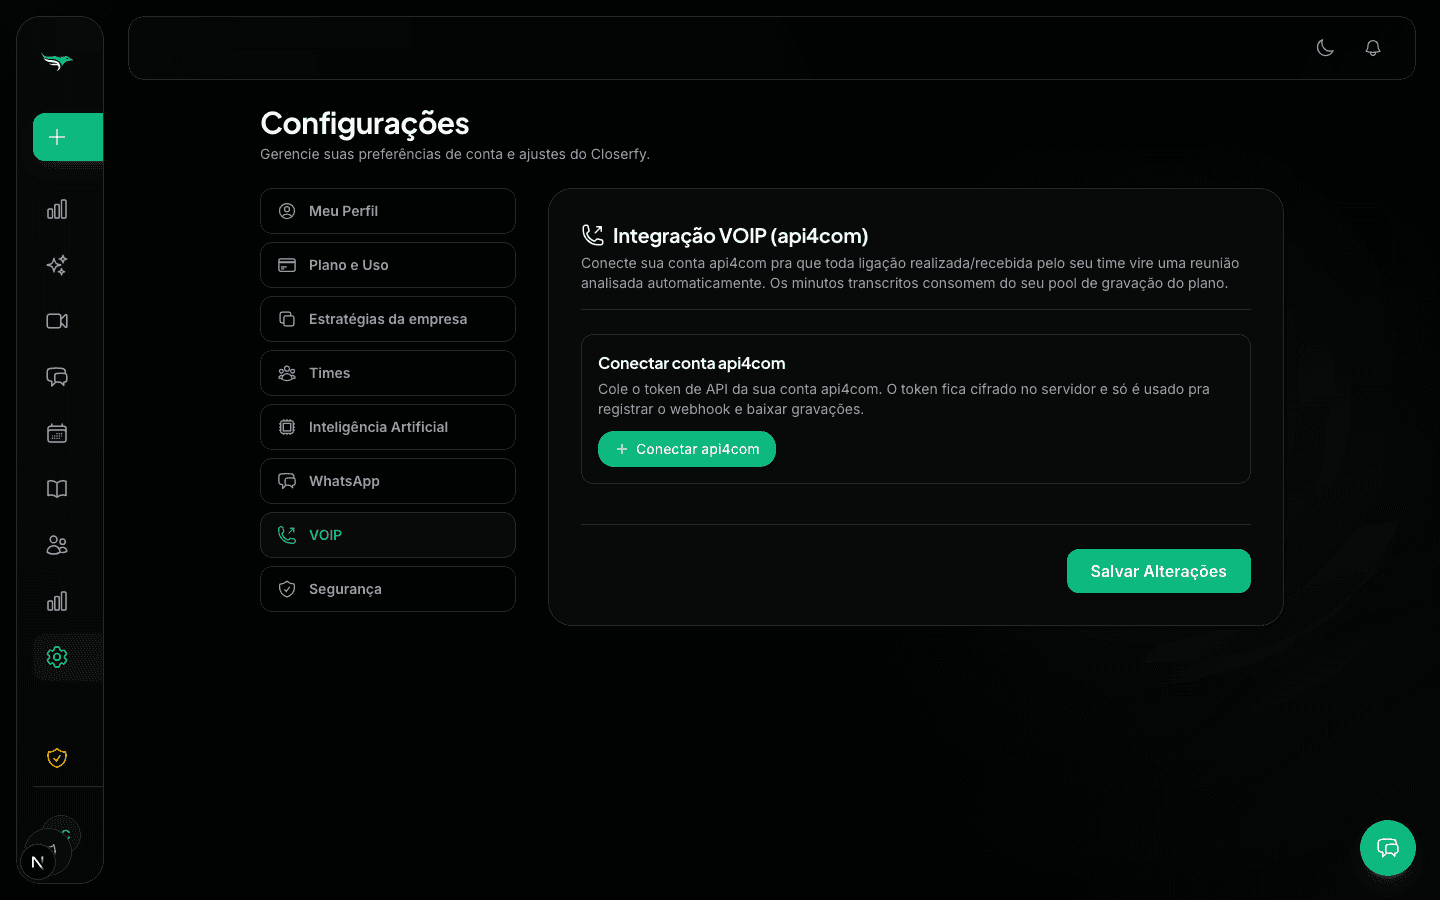1440x900 pixels.
Task: Open the people sidebar icon
Action: coord(57,545)
